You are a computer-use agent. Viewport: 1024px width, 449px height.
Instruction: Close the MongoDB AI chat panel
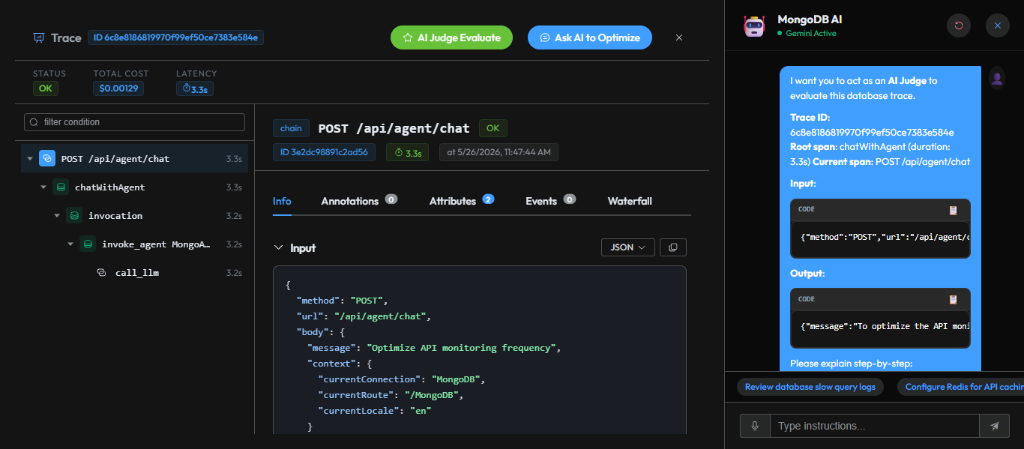997,25
